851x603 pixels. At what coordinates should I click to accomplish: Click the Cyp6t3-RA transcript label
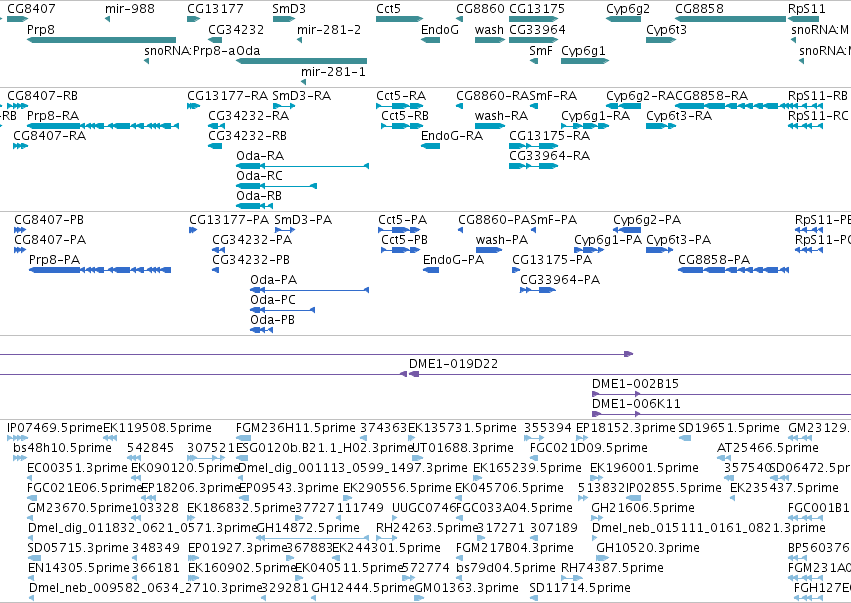coord(679,116)
